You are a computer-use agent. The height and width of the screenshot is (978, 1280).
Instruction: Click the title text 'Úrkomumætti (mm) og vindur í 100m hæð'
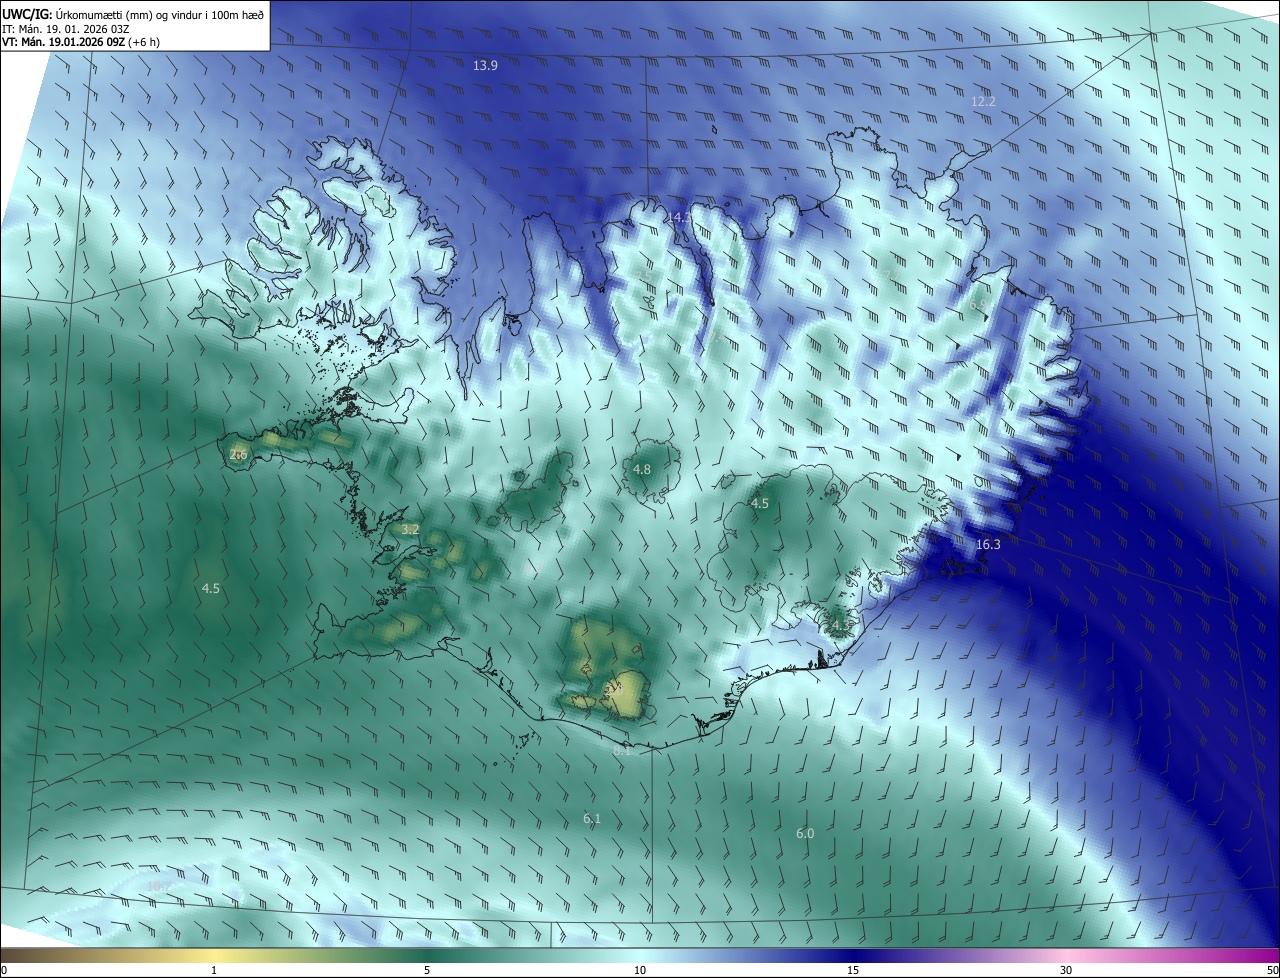[x=160, y=14]
